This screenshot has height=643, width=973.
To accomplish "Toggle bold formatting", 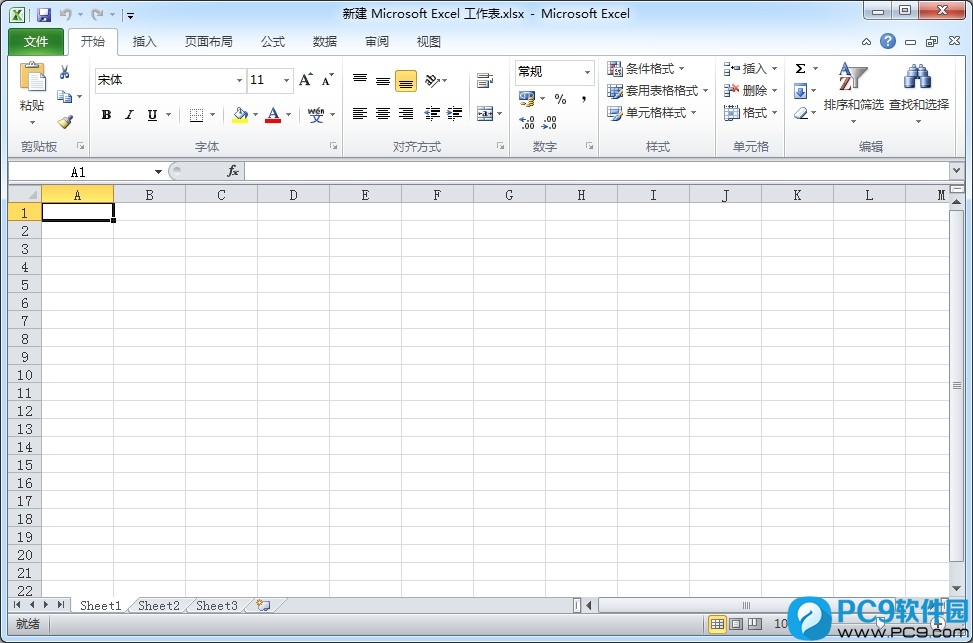I will click(x=107, y=115).
